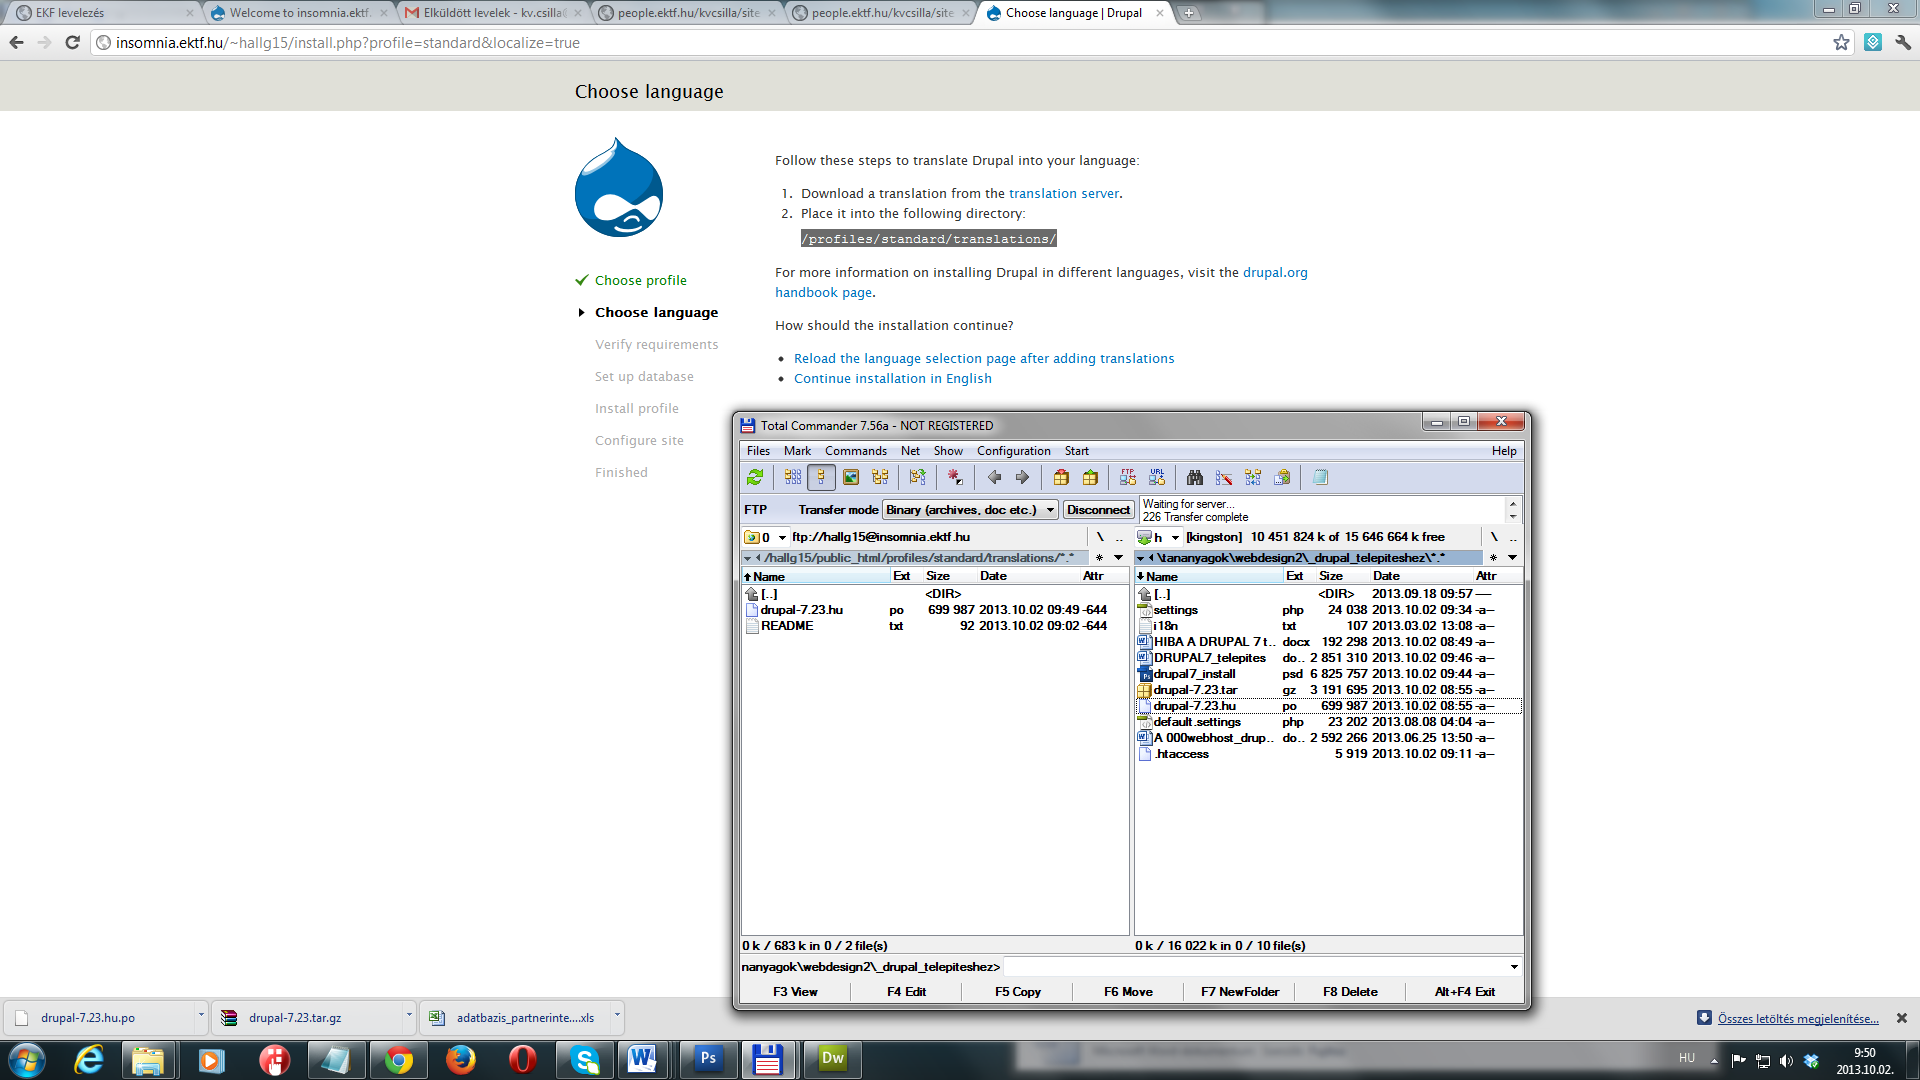Toggle the Show menu in Total Commander

coord(948,450)
